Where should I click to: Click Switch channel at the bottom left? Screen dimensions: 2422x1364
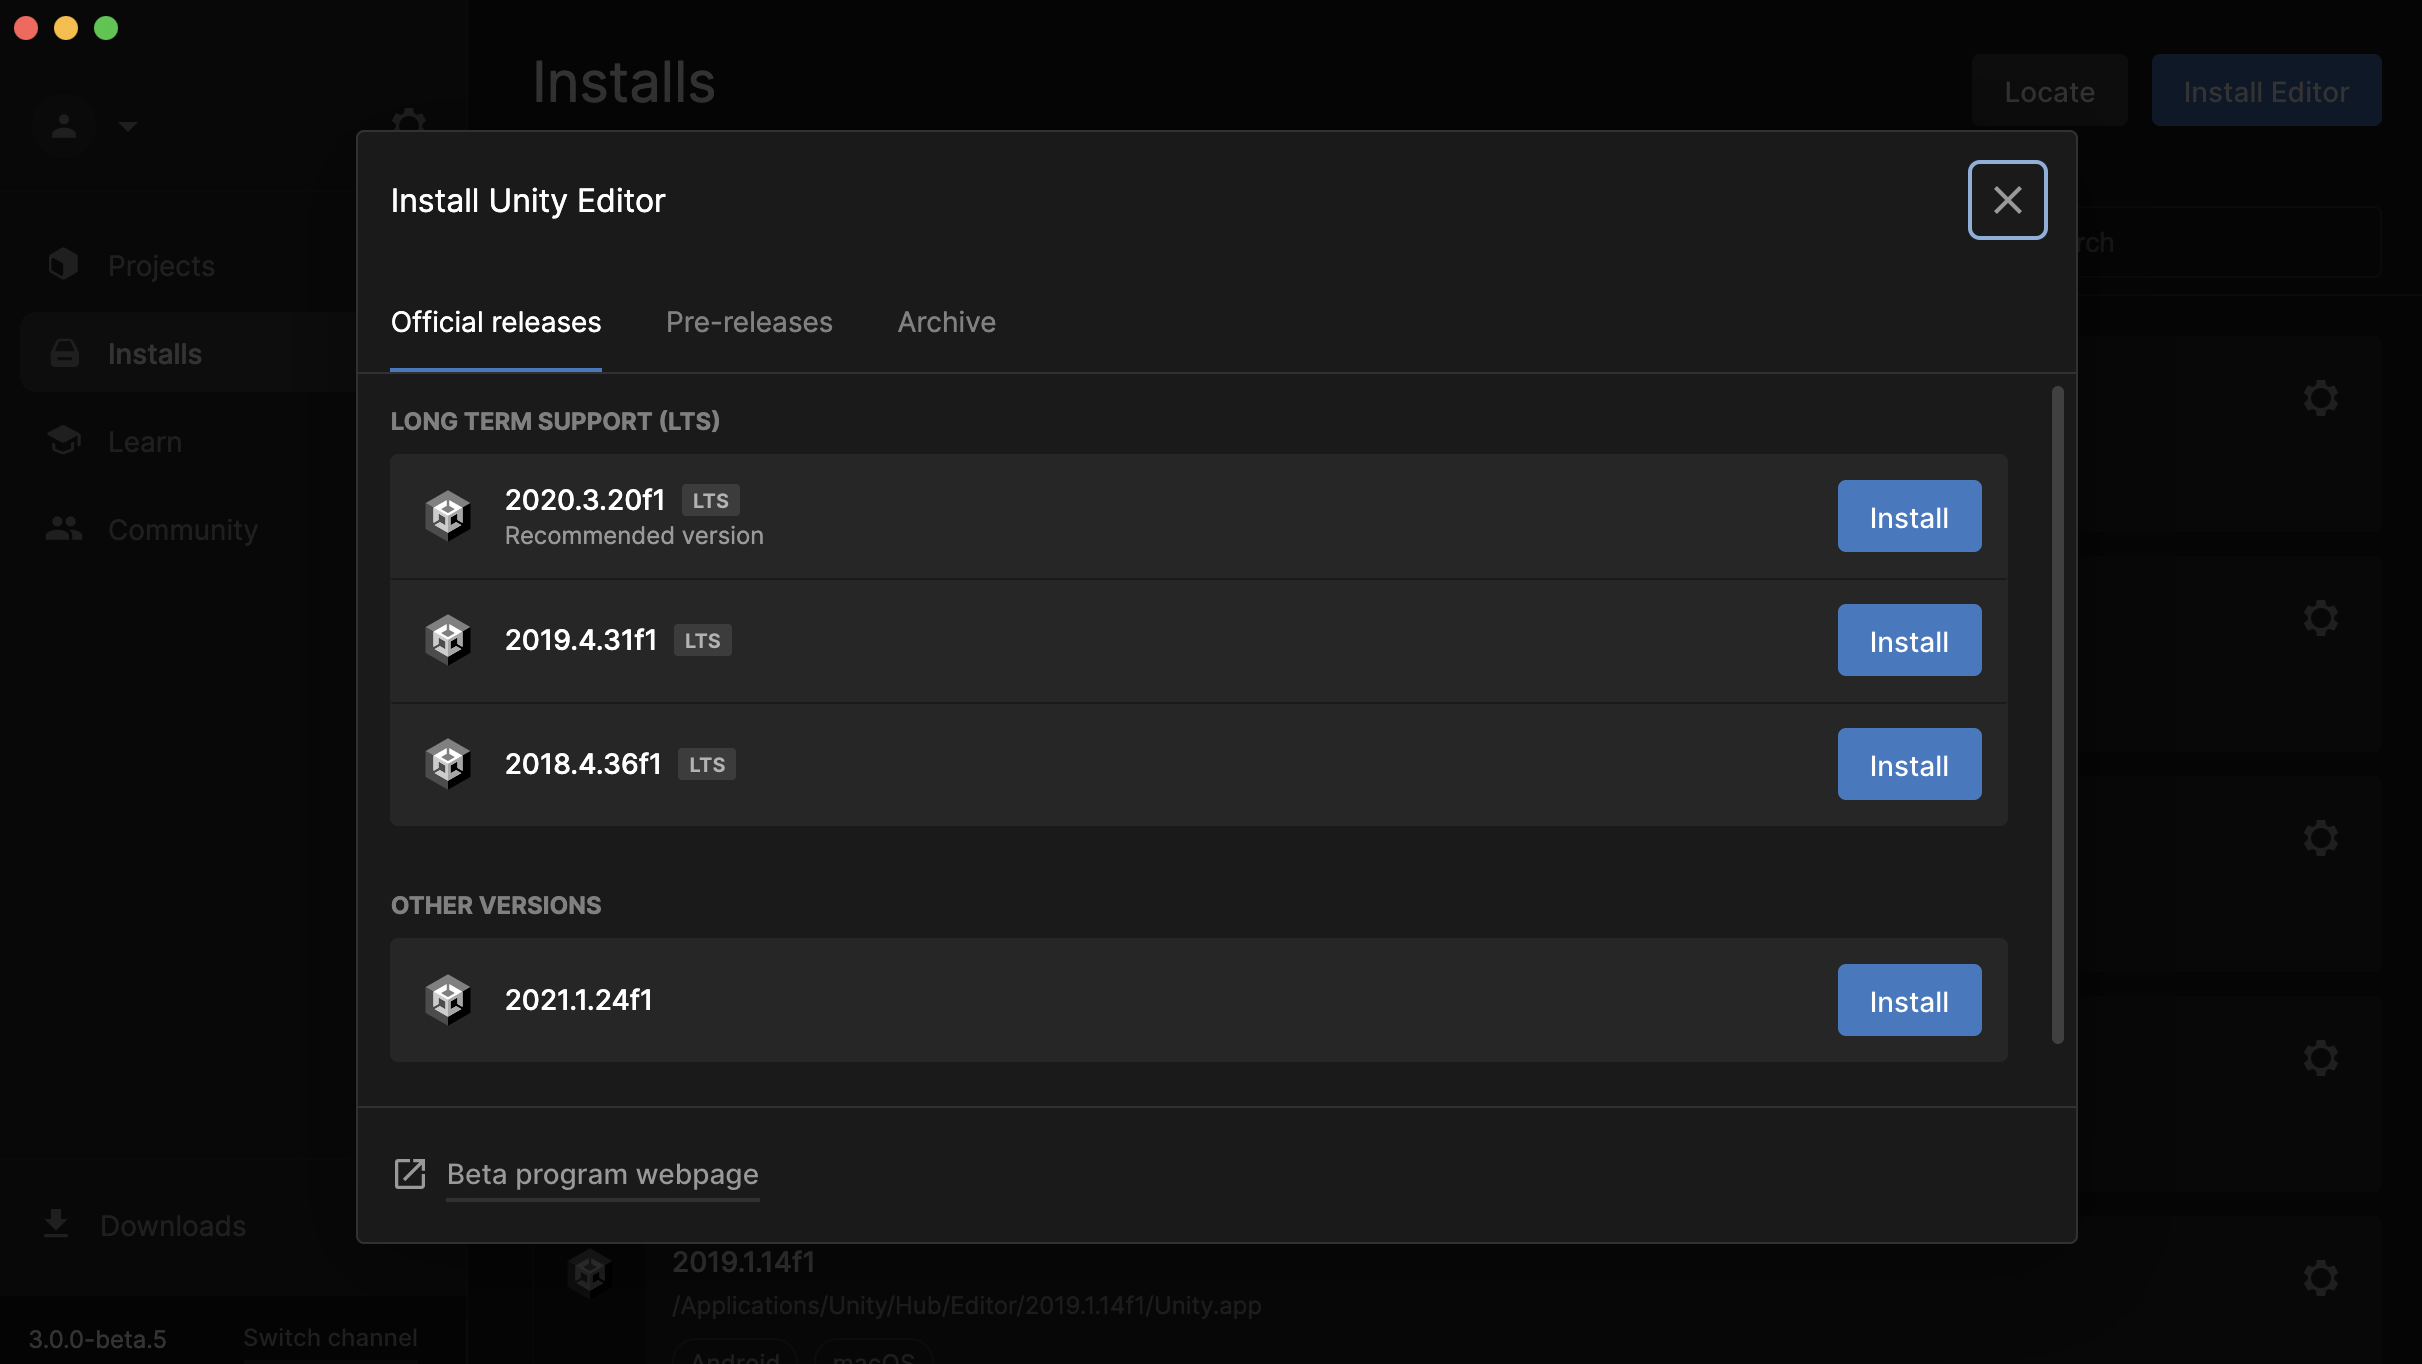point(330,1338)
